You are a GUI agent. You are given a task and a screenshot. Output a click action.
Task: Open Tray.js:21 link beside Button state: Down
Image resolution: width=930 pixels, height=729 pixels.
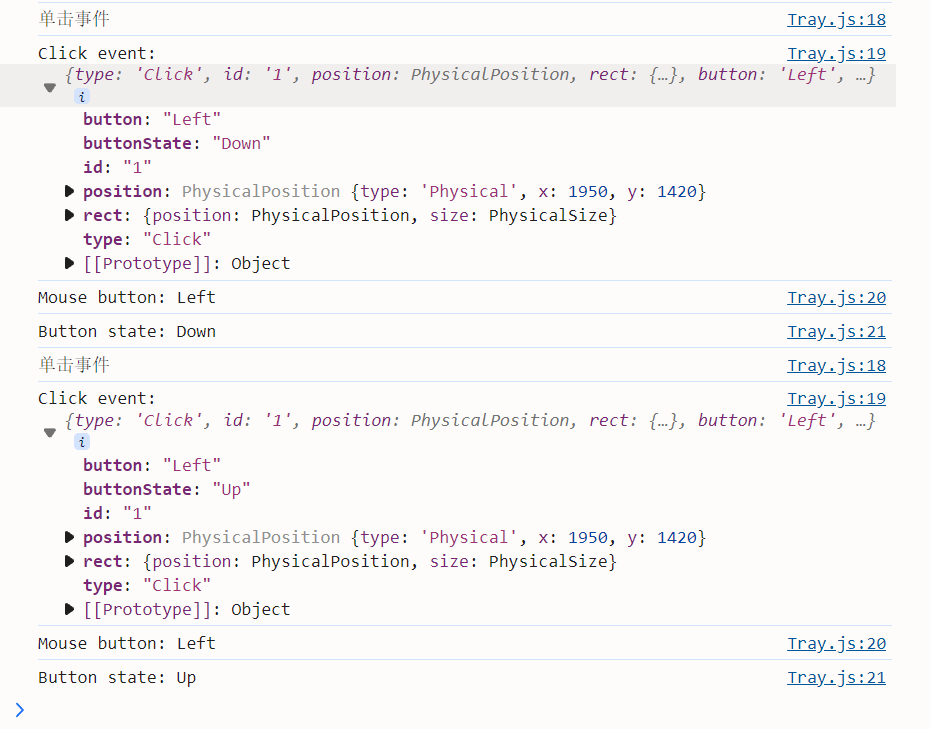pyautogui.click(x=836, y=332)
